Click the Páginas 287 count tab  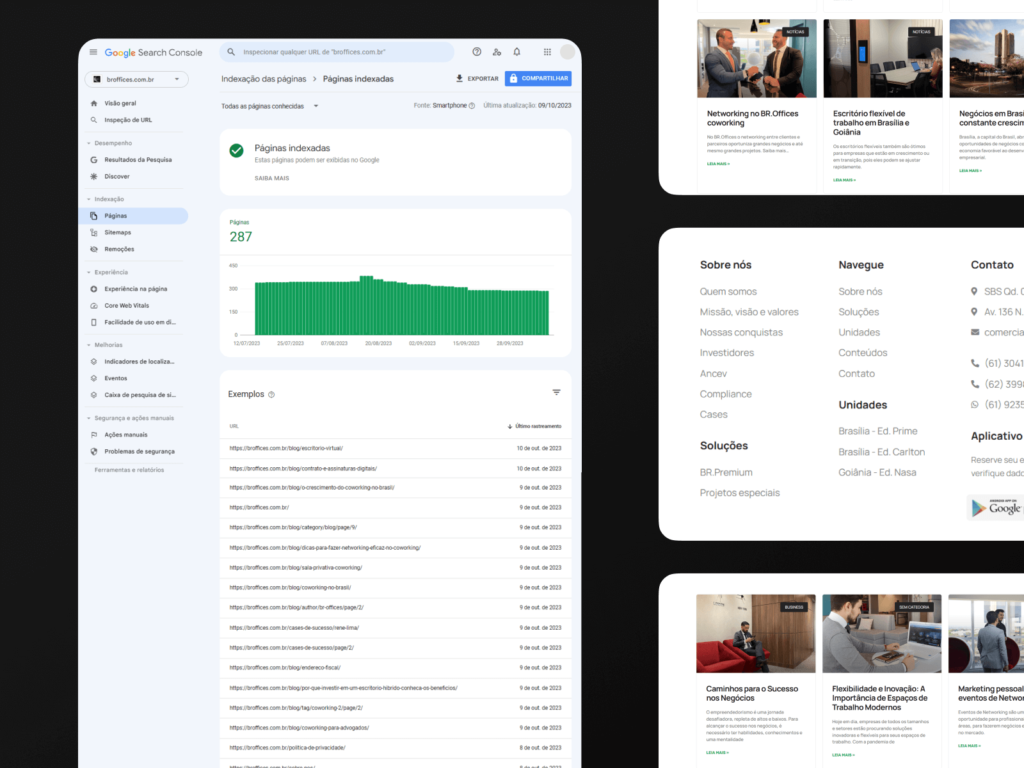click(240, 232)
